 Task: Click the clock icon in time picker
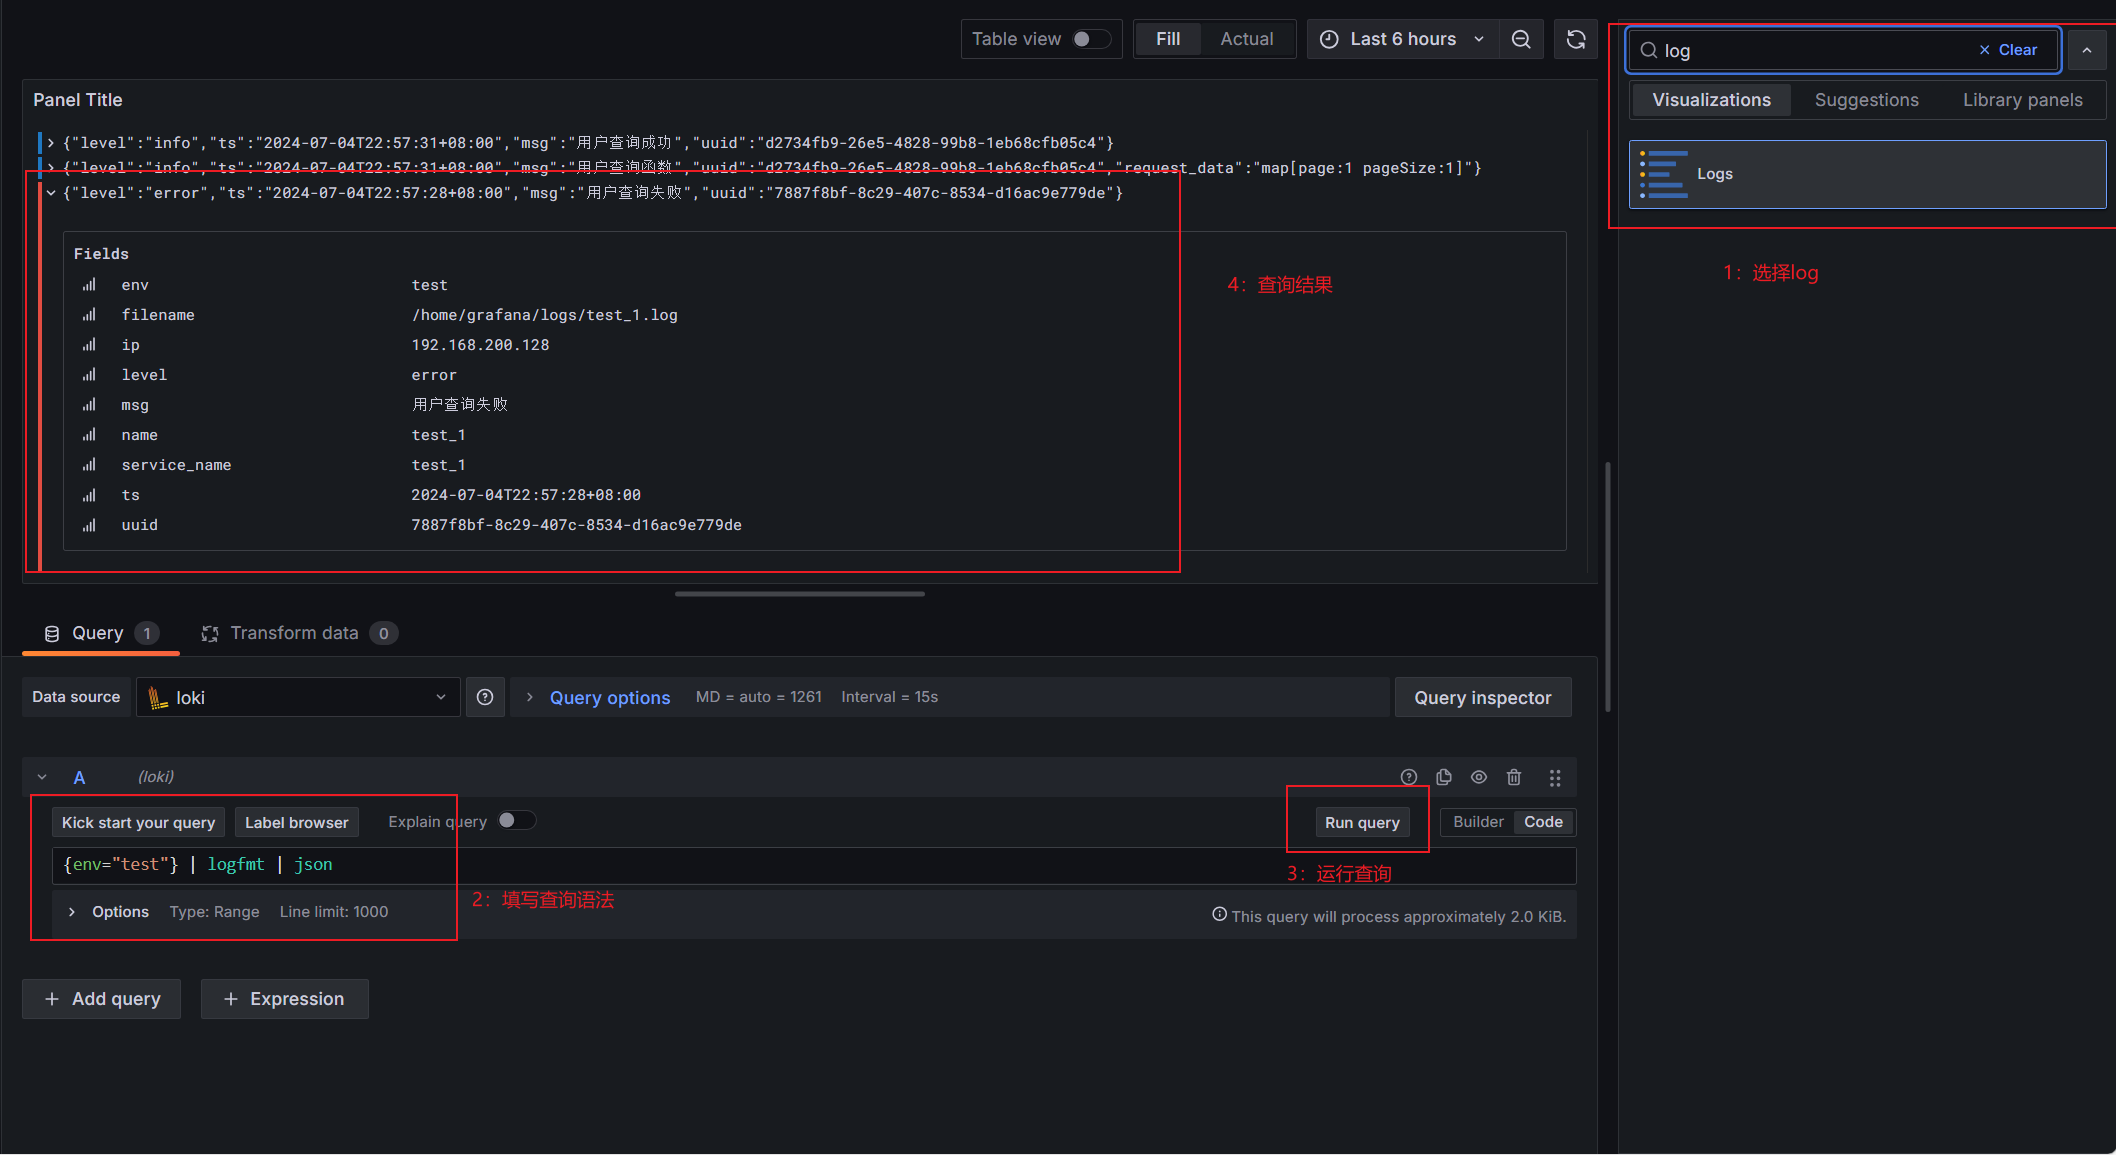(x=1329, y=39)
